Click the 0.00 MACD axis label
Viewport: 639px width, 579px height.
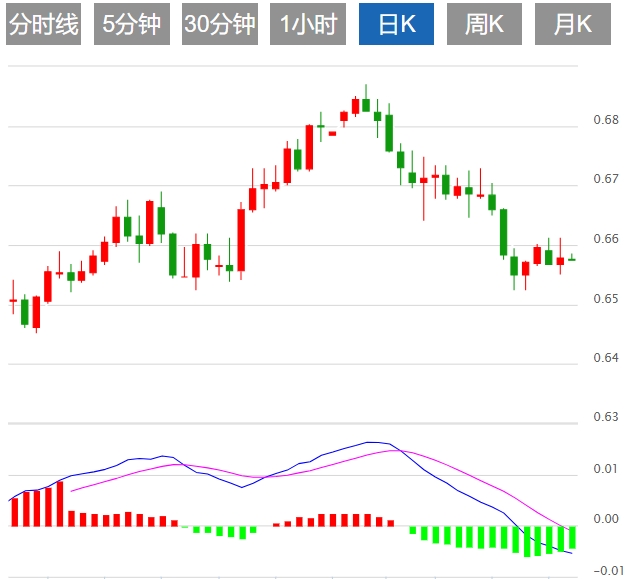(605, 519)
